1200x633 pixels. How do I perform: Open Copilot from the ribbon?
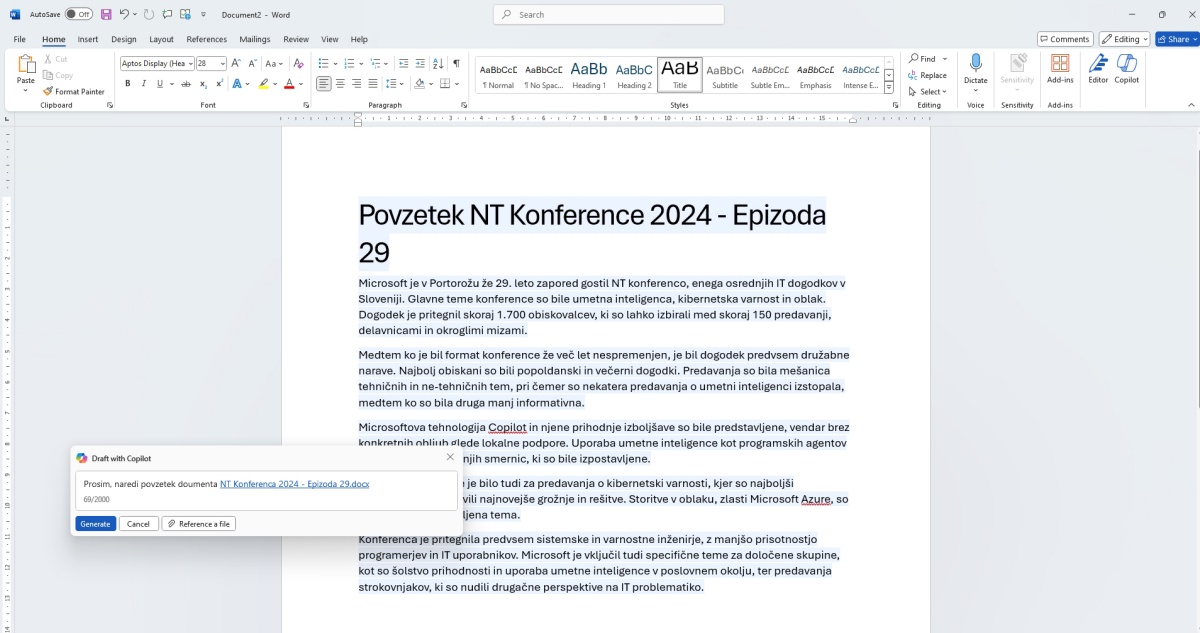point(1127,68)
